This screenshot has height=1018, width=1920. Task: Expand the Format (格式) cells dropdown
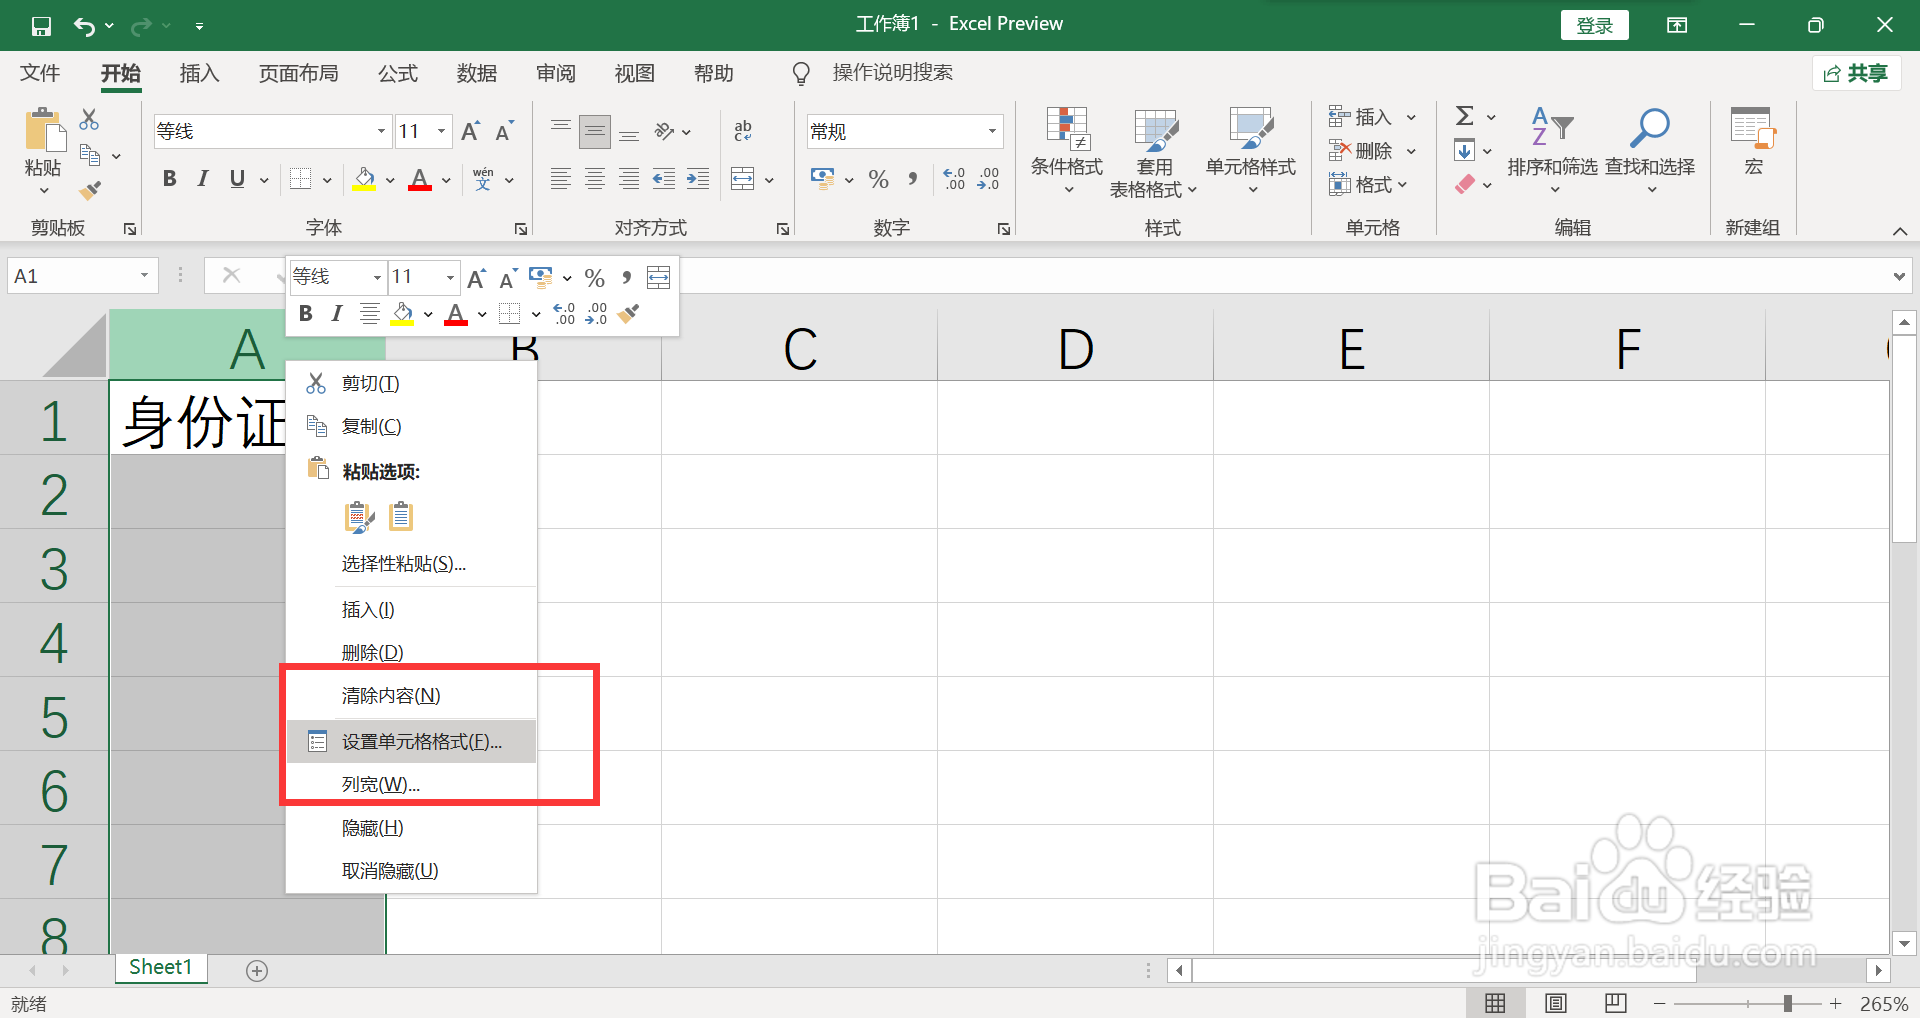click(1402, 185)
